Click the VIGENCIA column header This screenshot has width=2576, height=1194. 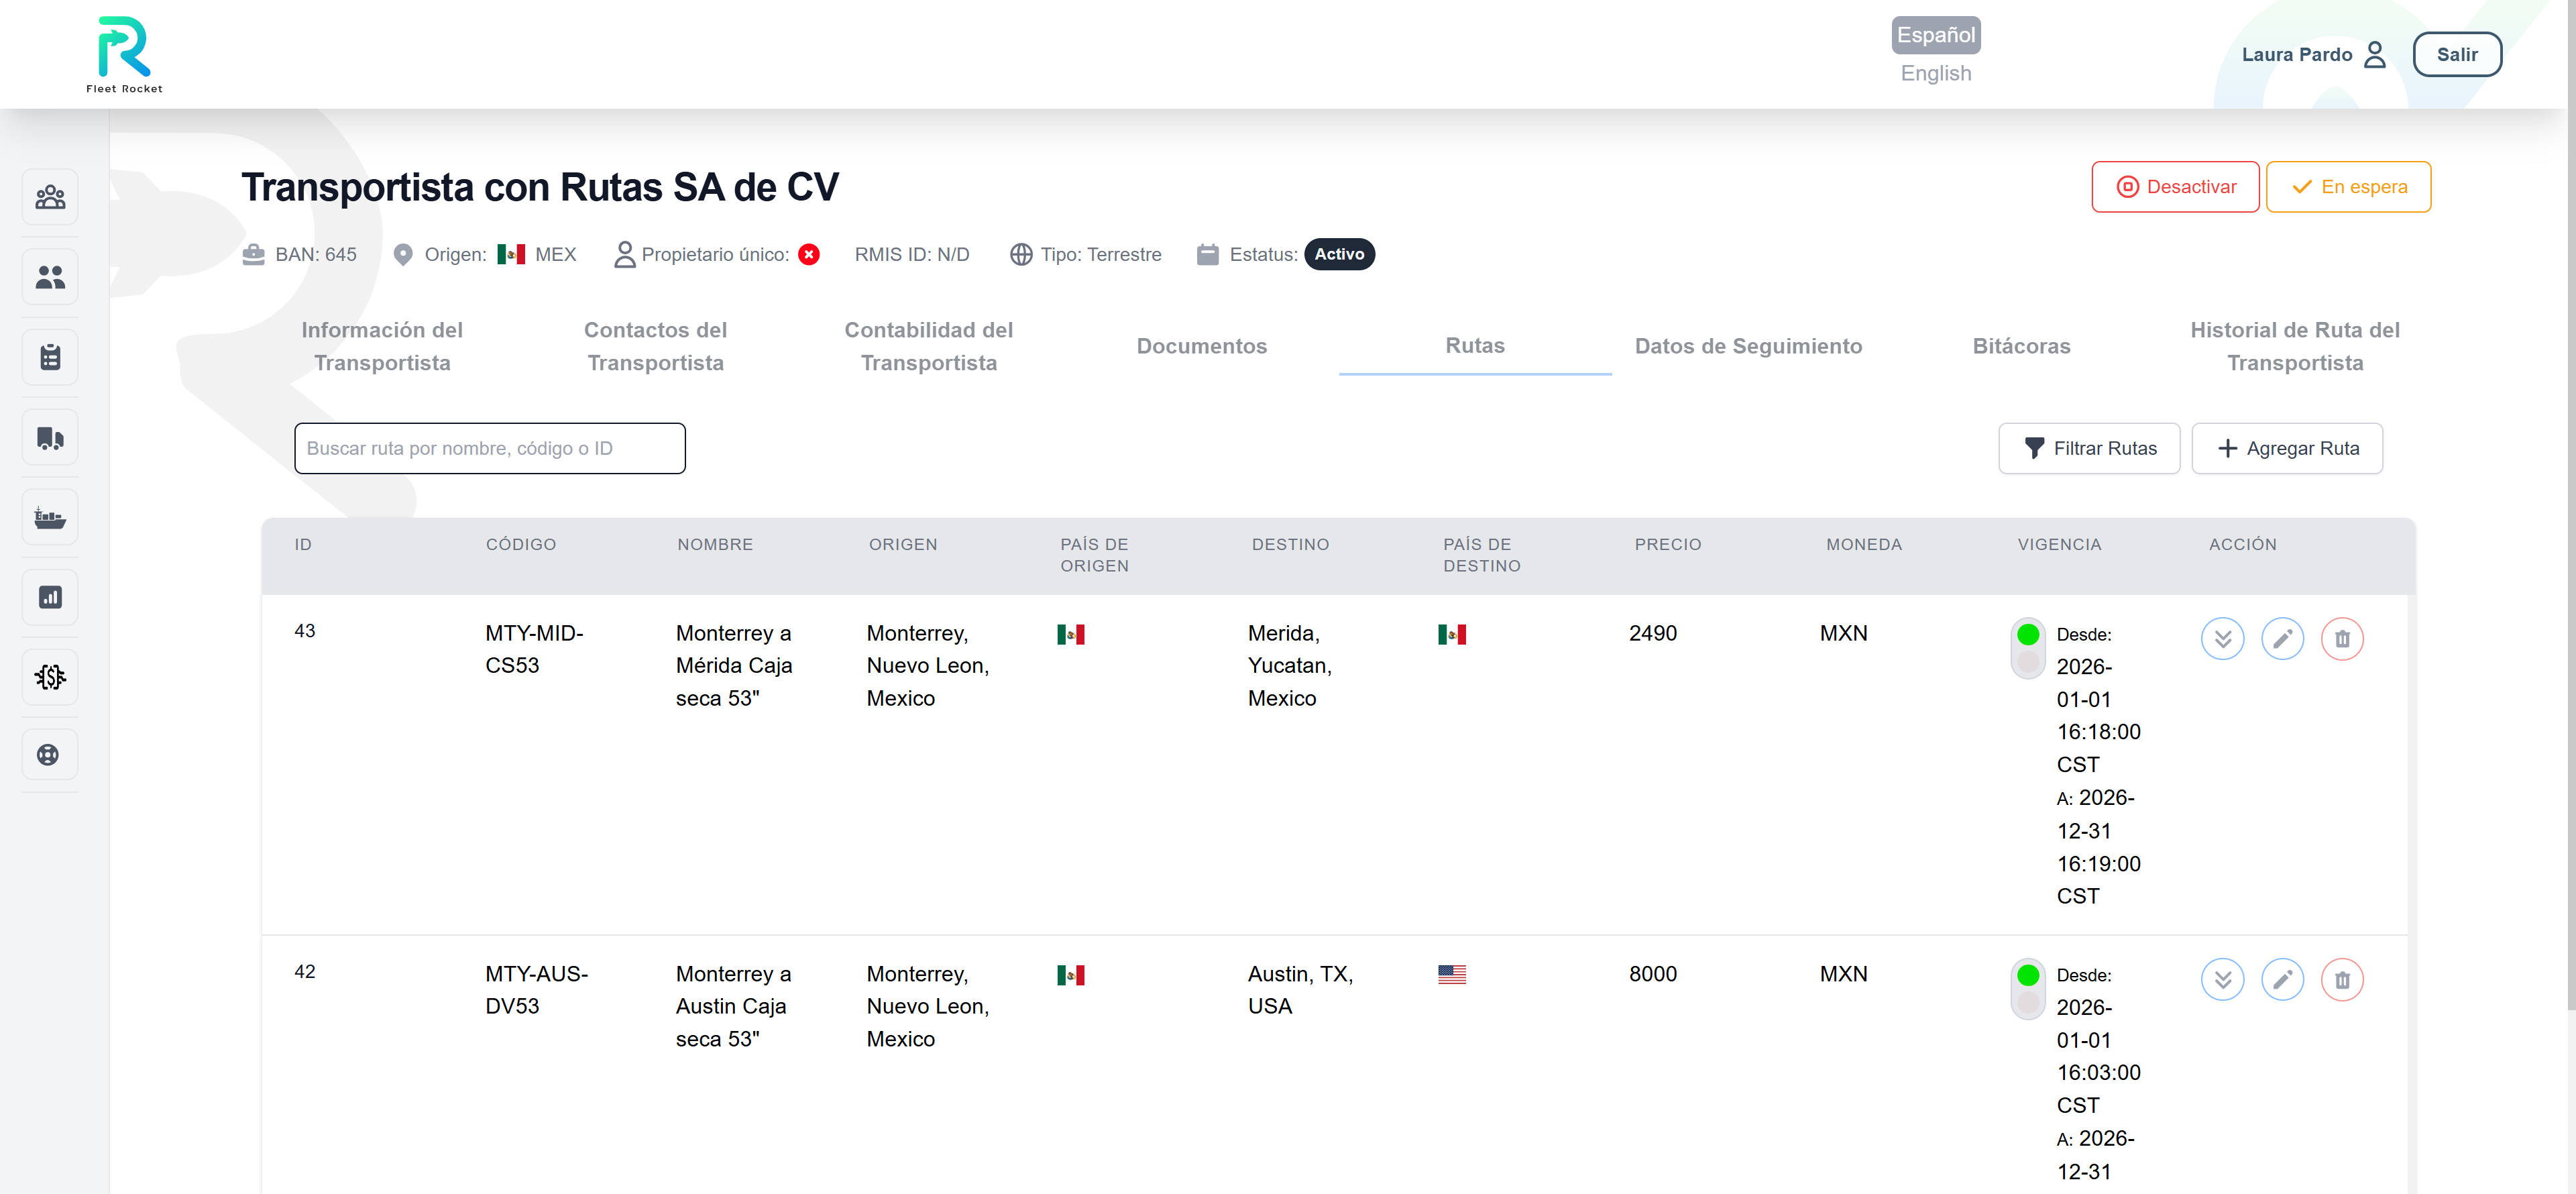point(2059,545)
